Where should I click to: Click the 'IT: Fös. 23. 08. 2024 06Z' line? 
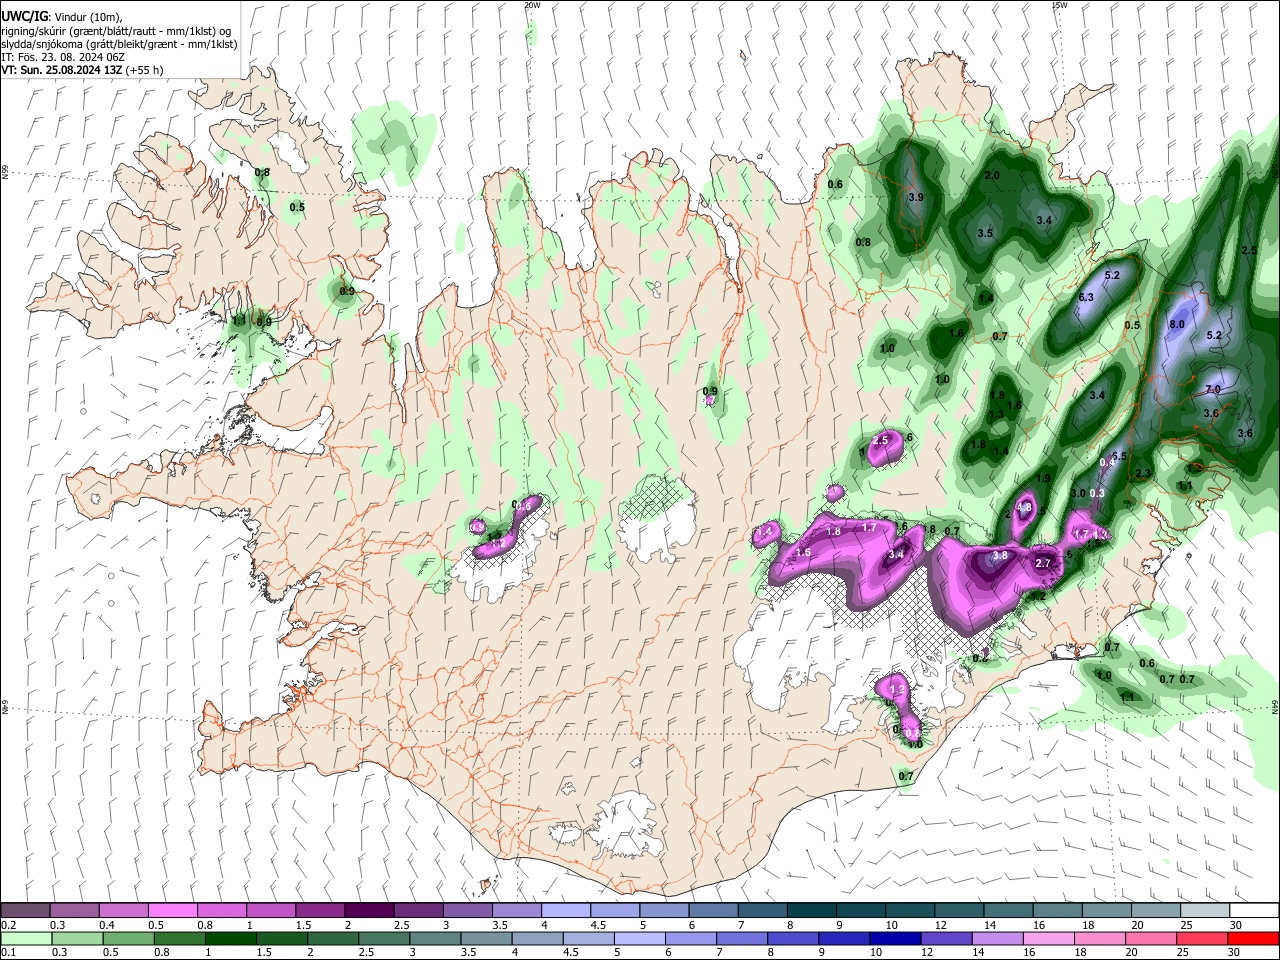[63, 57]
